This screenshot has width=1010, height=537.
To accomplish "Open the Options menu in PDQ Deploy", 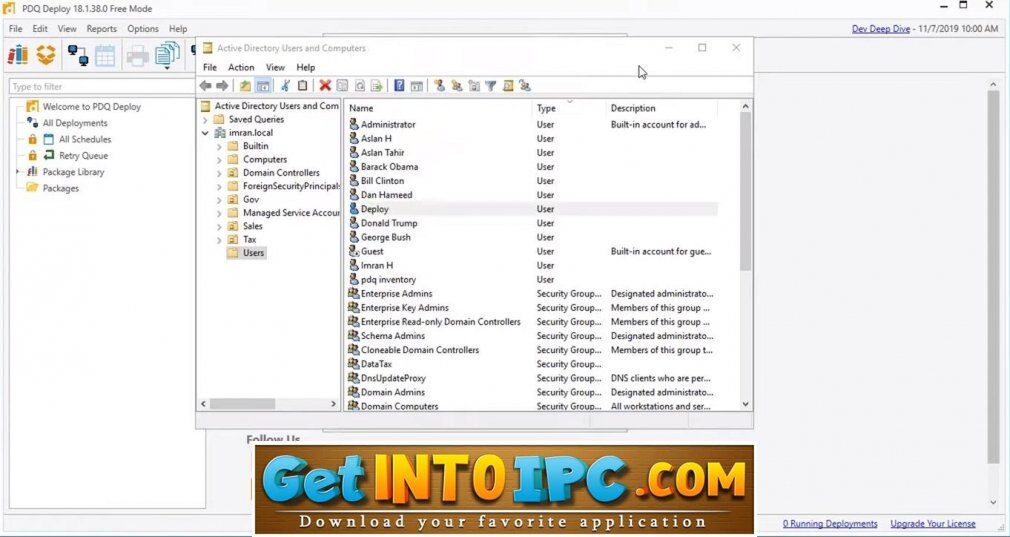I will (143, 29).
